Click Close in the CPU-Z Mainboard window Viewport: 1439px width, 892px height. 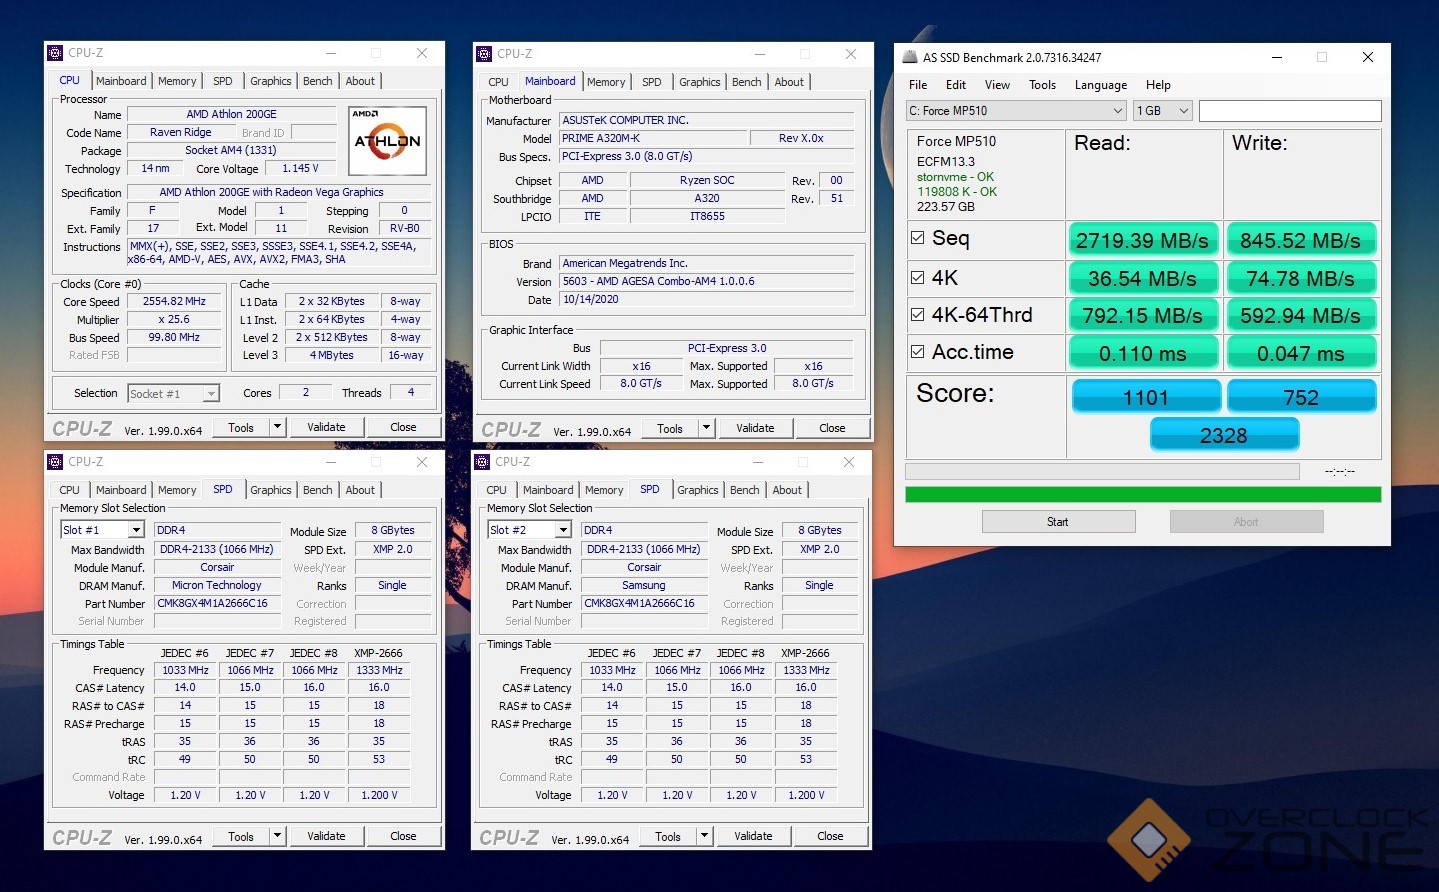(x=832, y=428)
